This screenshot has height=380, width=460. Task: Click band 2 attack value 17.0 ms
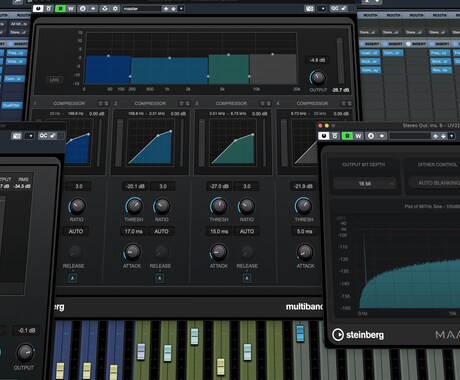(133, 231)
